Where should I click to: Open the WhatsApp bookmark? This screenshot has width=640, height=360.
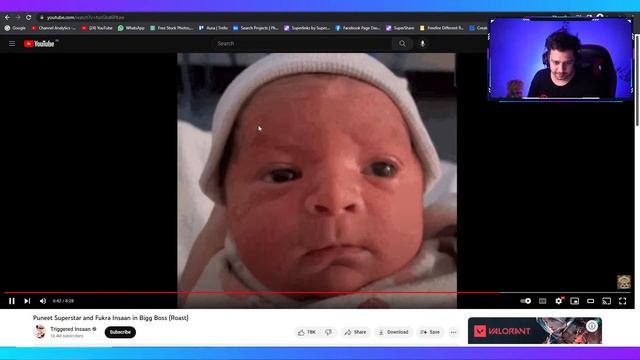click(x=131, y=28)
